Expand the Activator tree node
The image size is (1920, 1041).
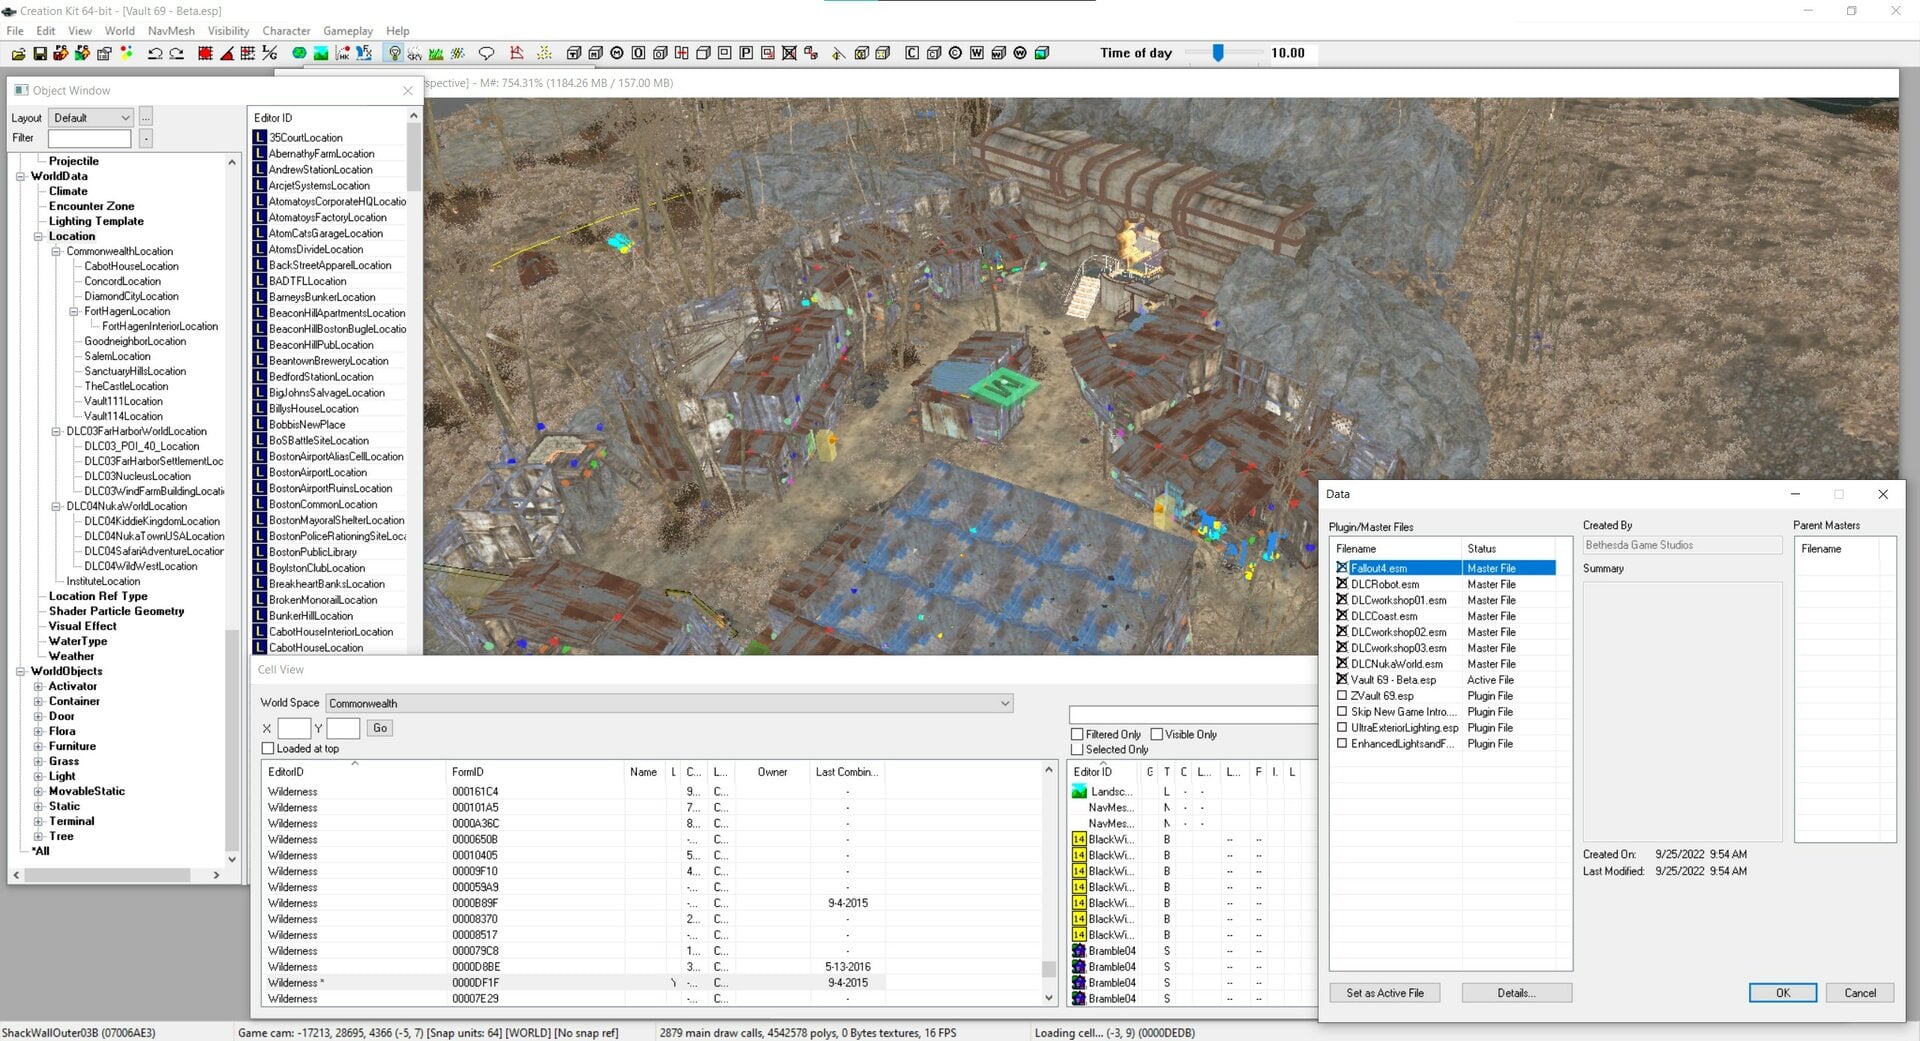point(39,686)
